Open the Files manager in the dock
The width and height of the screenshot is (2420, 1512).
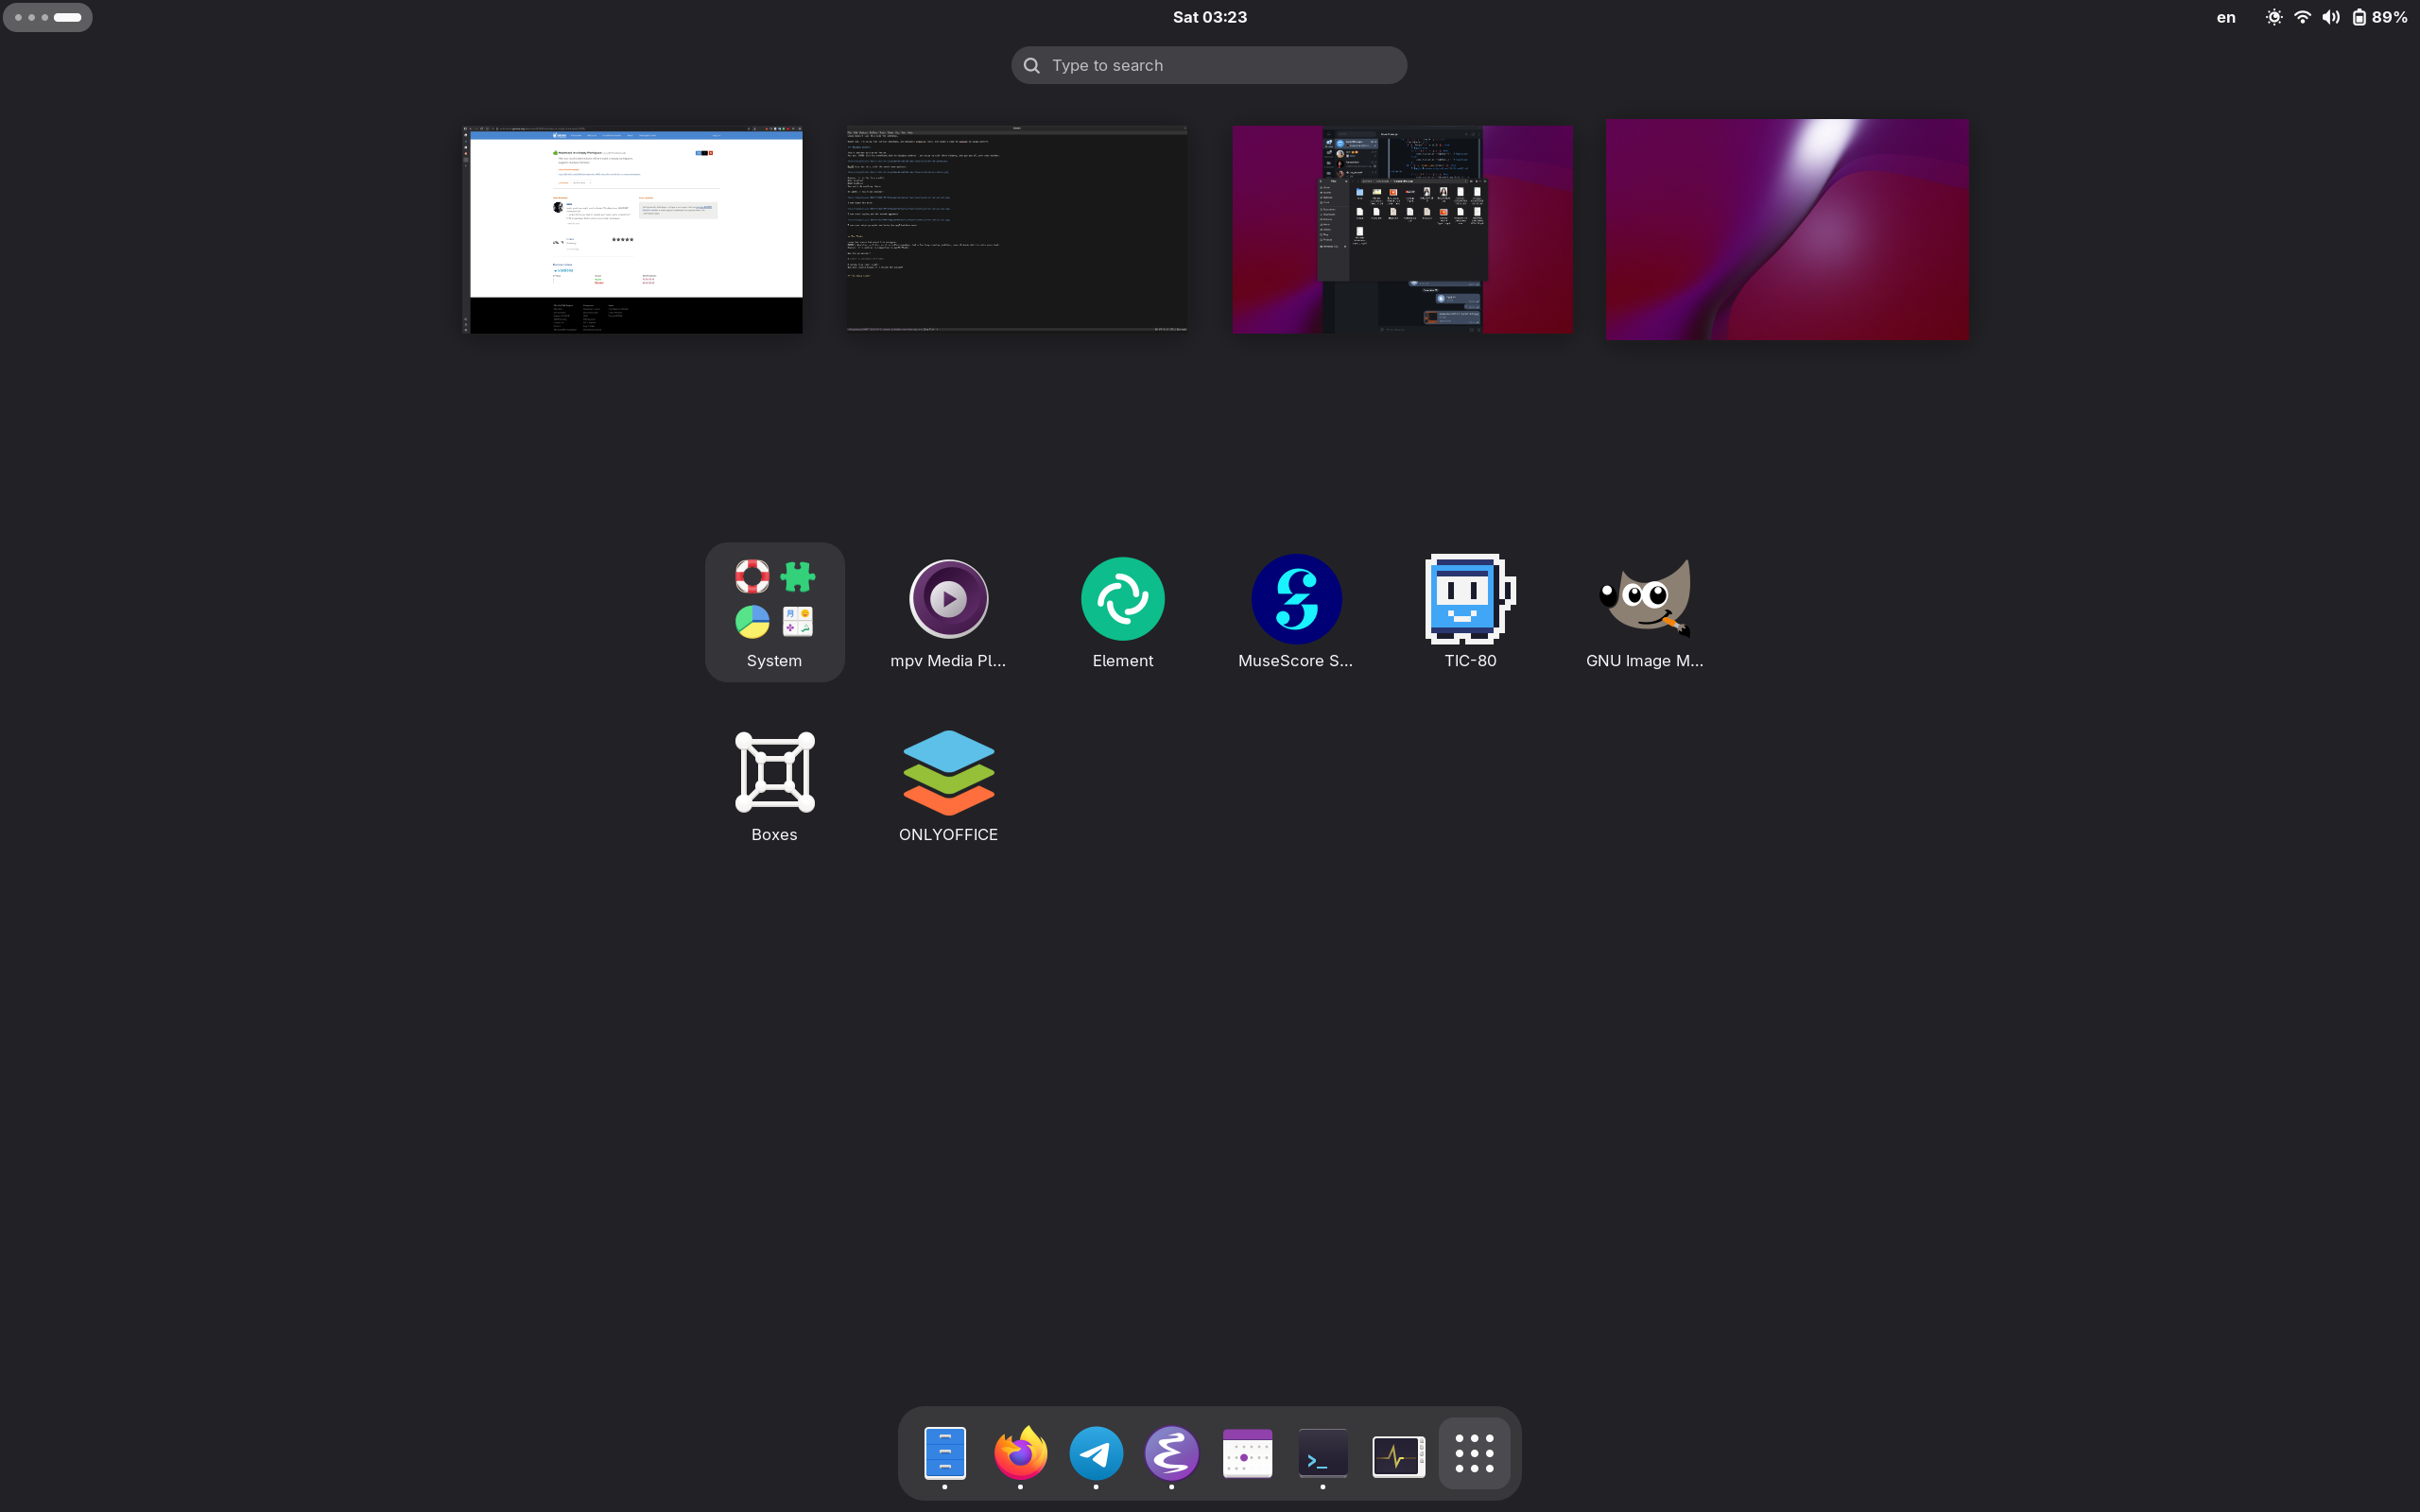tap(944, 1453)
